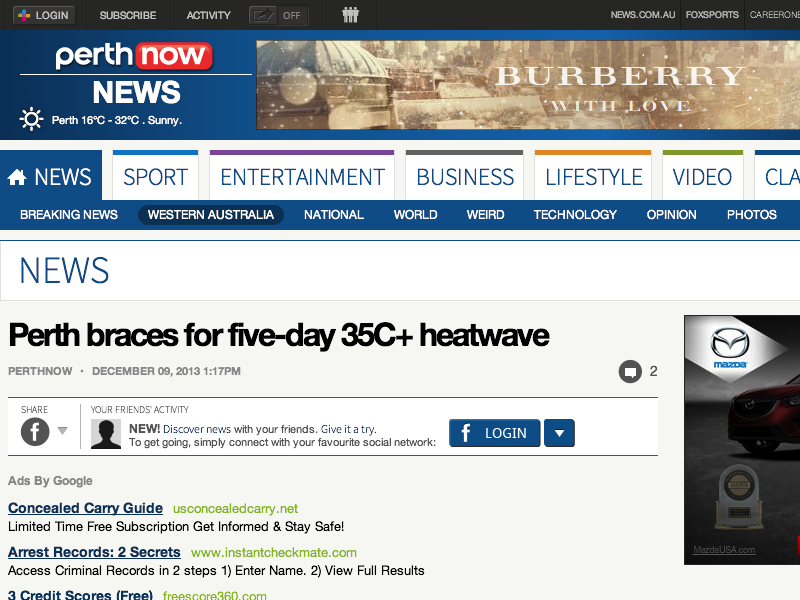
Task: Click the Burberry With Love banner
Action: [528, 85]
